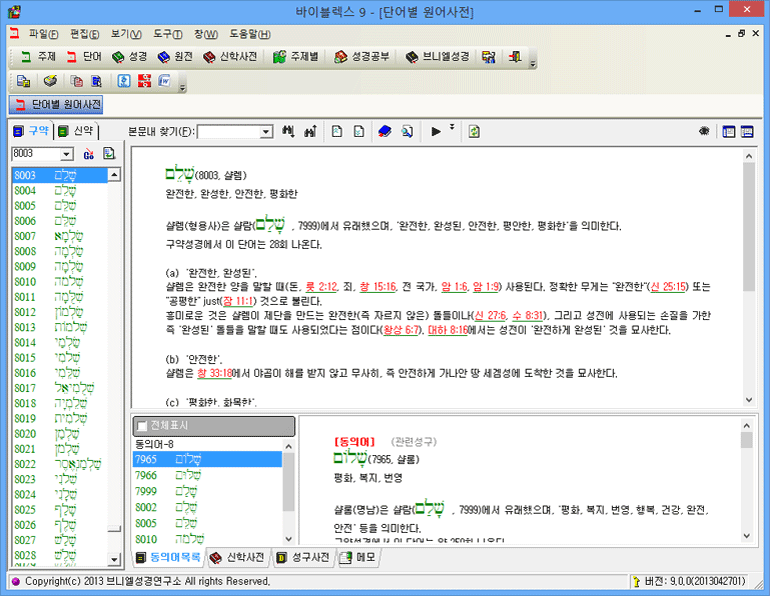Select synonym entry 8002
Screen dimensions: 770x596
click(x=208, y=508)
